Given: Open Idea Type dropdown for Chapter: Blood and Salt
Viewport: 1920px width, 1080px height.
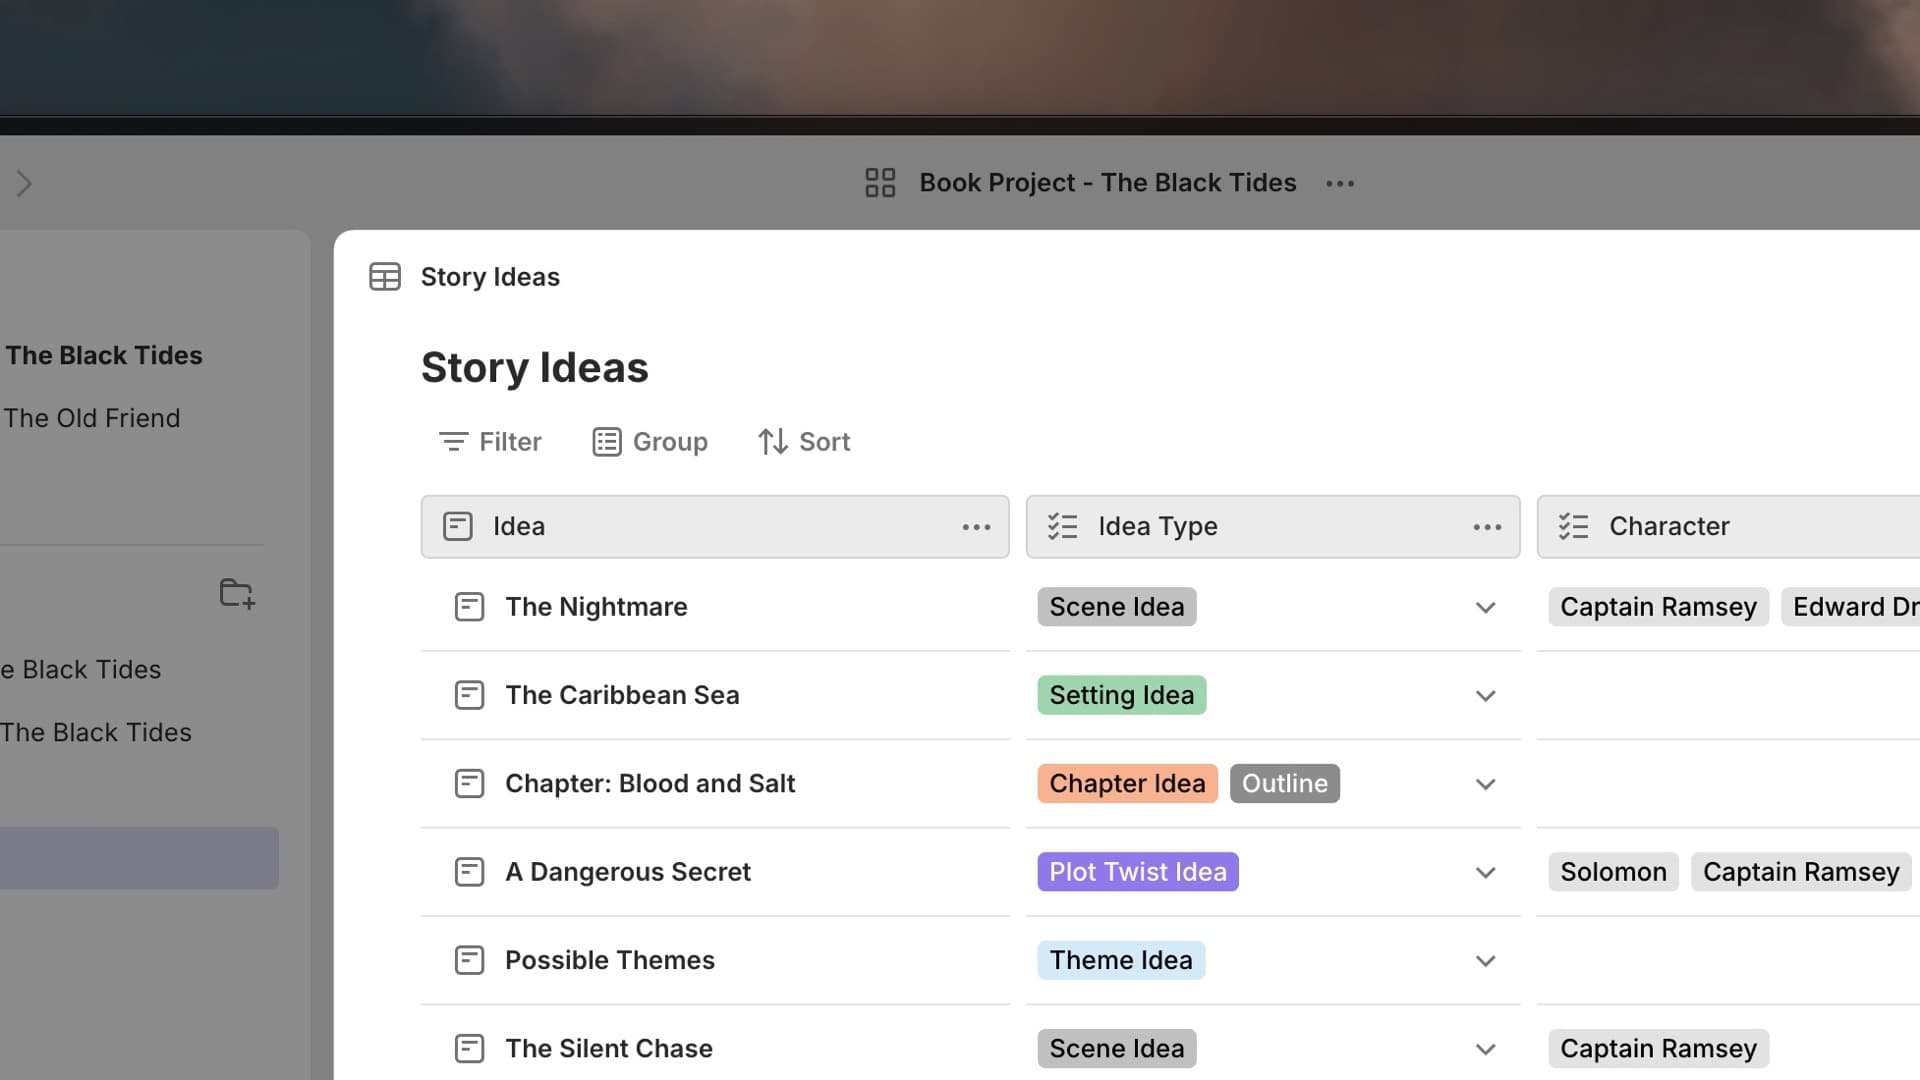Looking at the screenshot, I should [x=1485, y=784].
